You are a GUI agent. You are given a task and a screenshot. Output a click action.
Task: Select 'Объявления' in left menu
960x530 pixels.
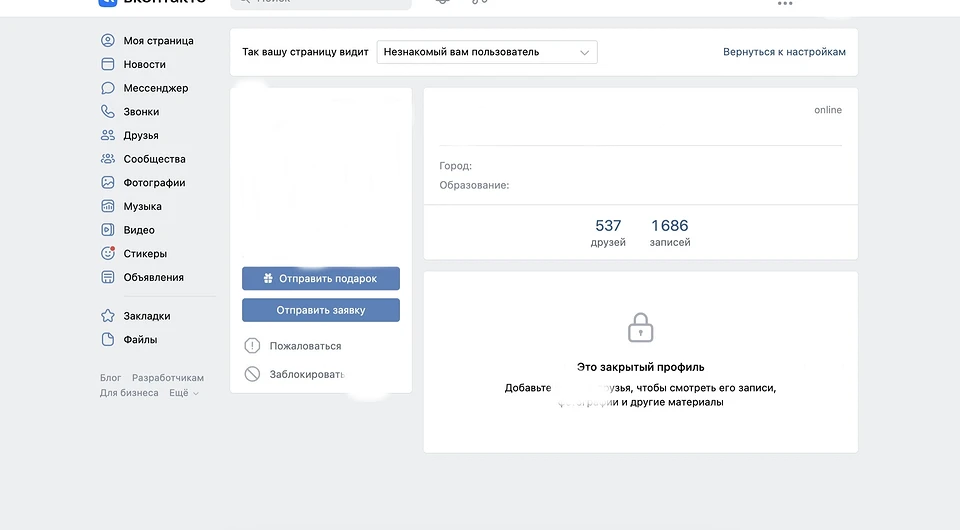coord(153,277)
